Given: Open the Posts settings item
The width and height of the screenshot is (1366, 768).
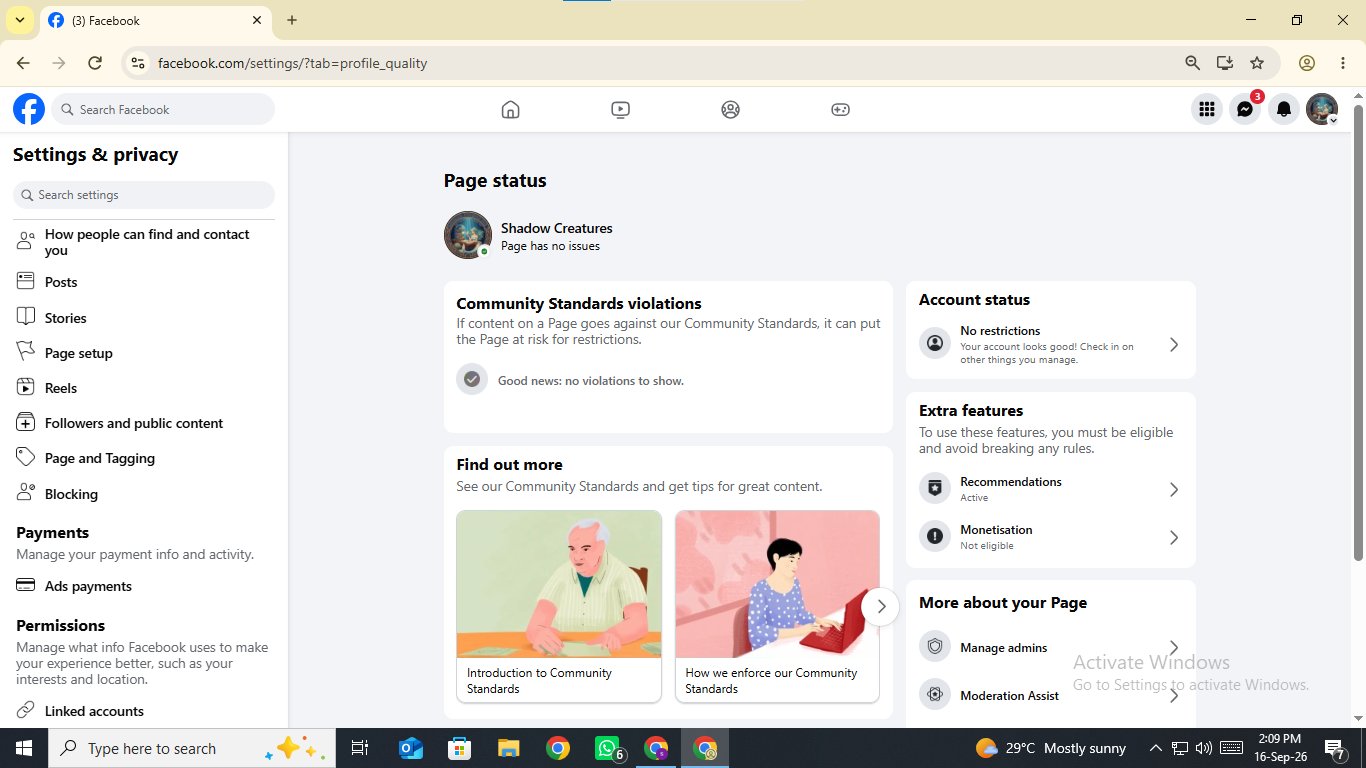Looking at the screenshot, I should click(144, 282).
